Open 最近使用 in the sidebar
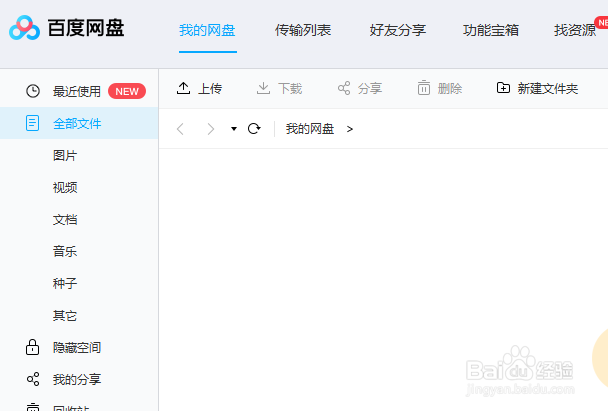Screen dimensions: 608x411 point(77,92)
